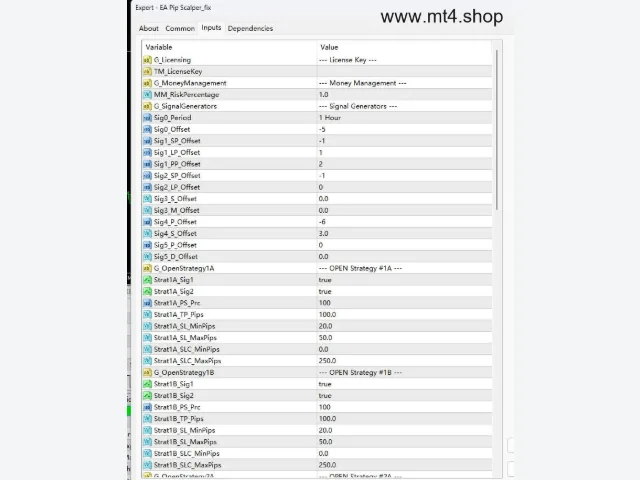Select the Strat1A_SLC_MinPips row name
Viewport: 640px width, 480px height.
coord(187,349)
